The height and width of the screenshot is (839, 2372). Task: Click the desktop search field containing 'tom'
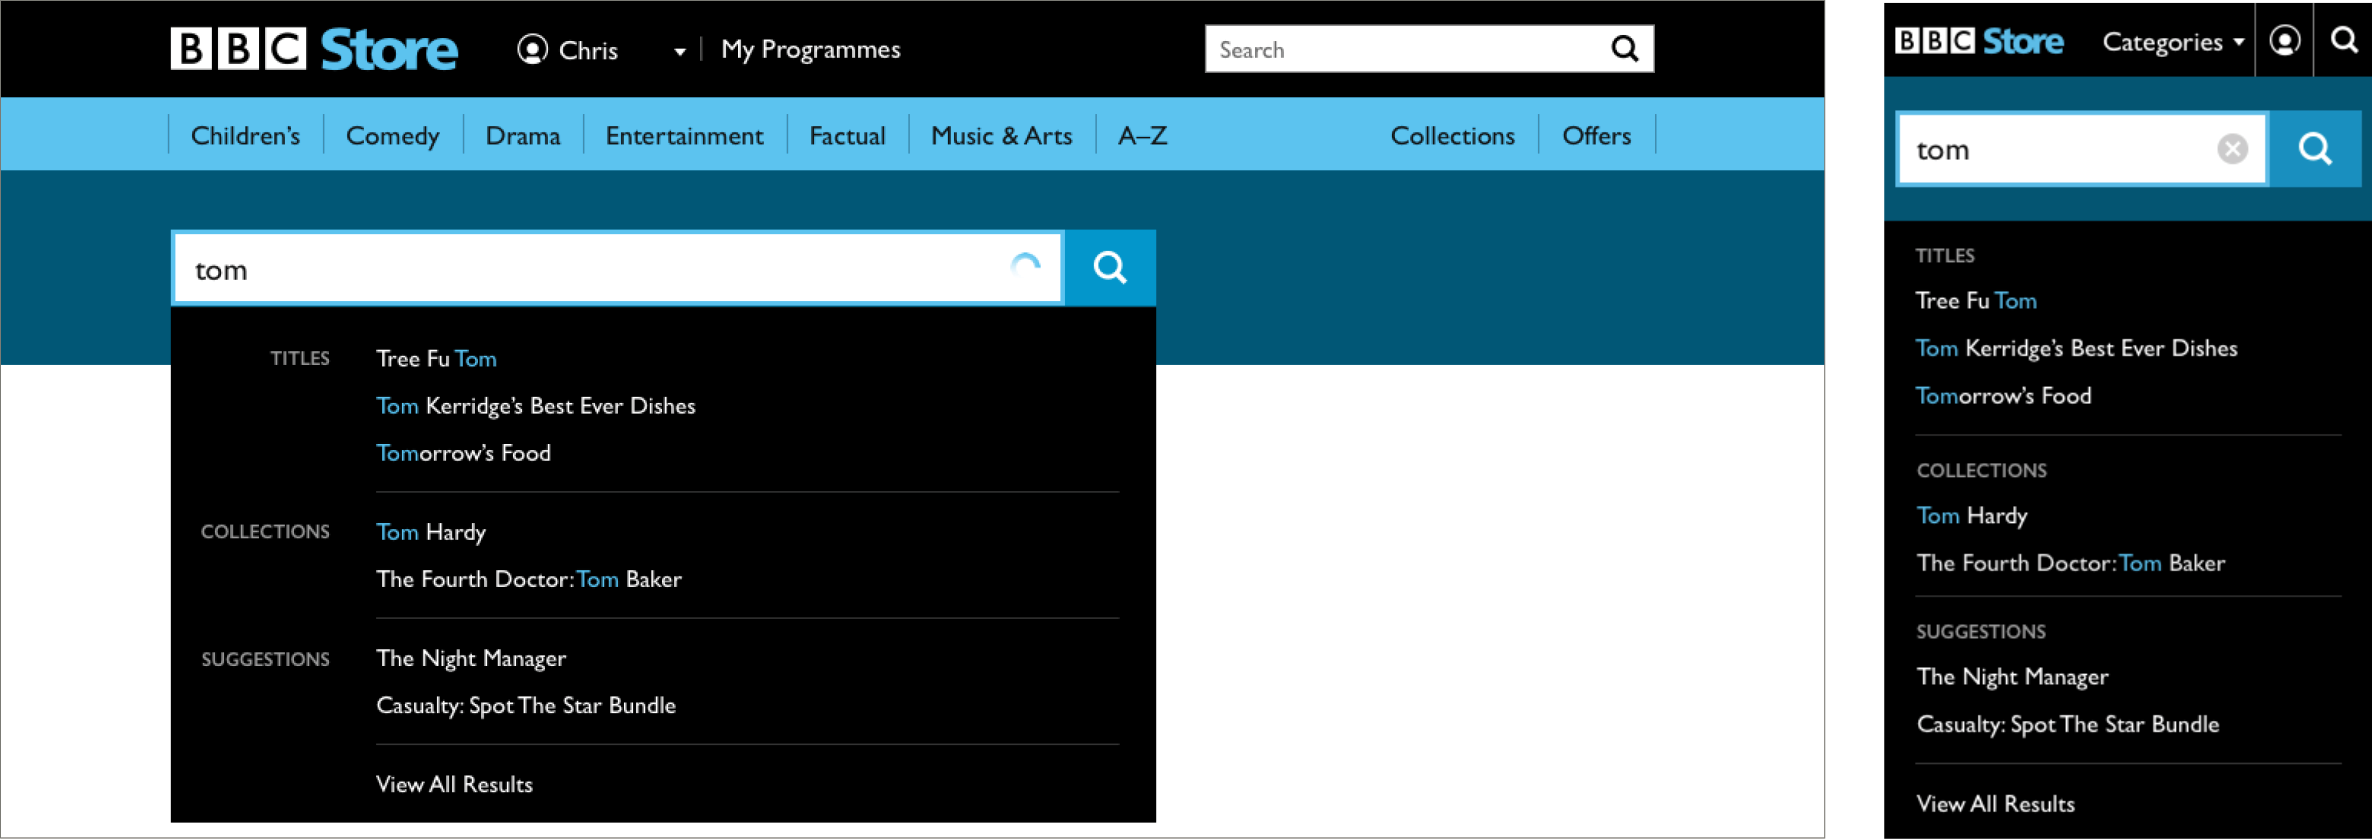click(x=617, y=268)
